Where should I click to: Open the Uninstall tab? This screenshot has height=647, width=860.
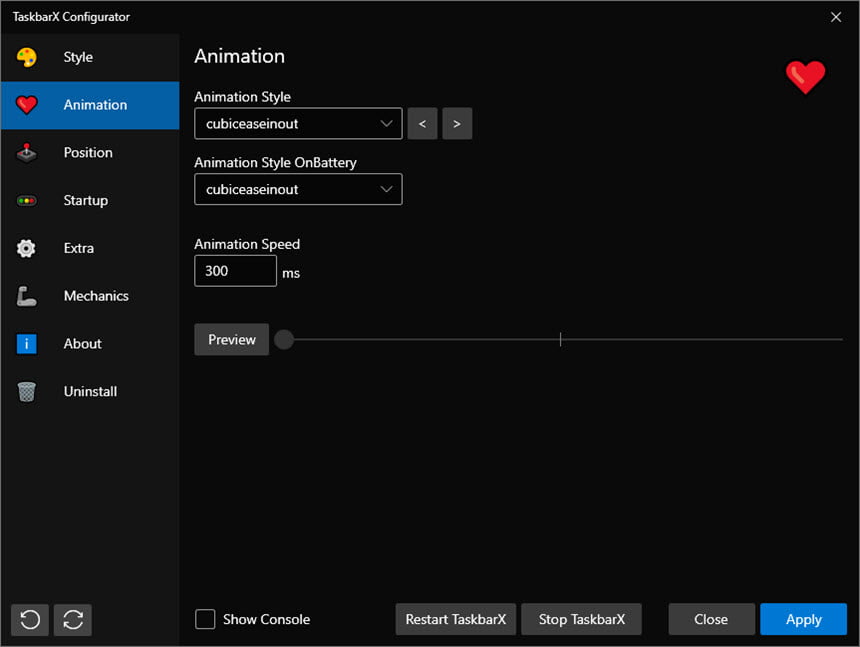[90, 391]
